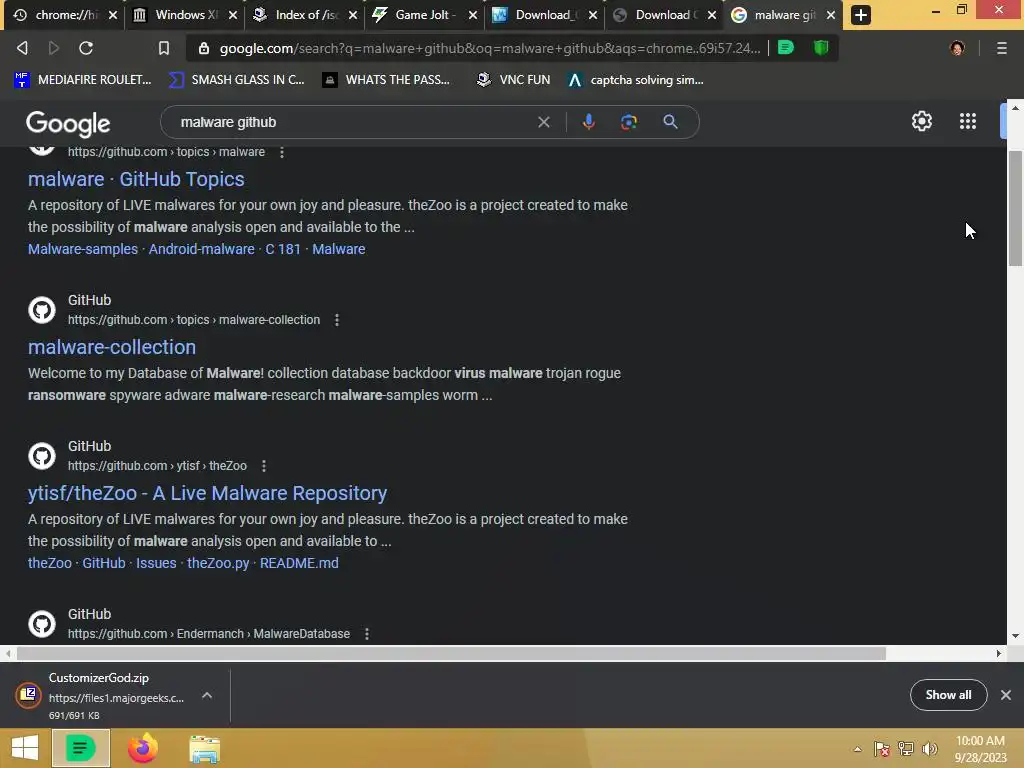The image size is (1024, 768).
Task: Submit the search with the magnifier icon
Action: click(x=670, y=121)
